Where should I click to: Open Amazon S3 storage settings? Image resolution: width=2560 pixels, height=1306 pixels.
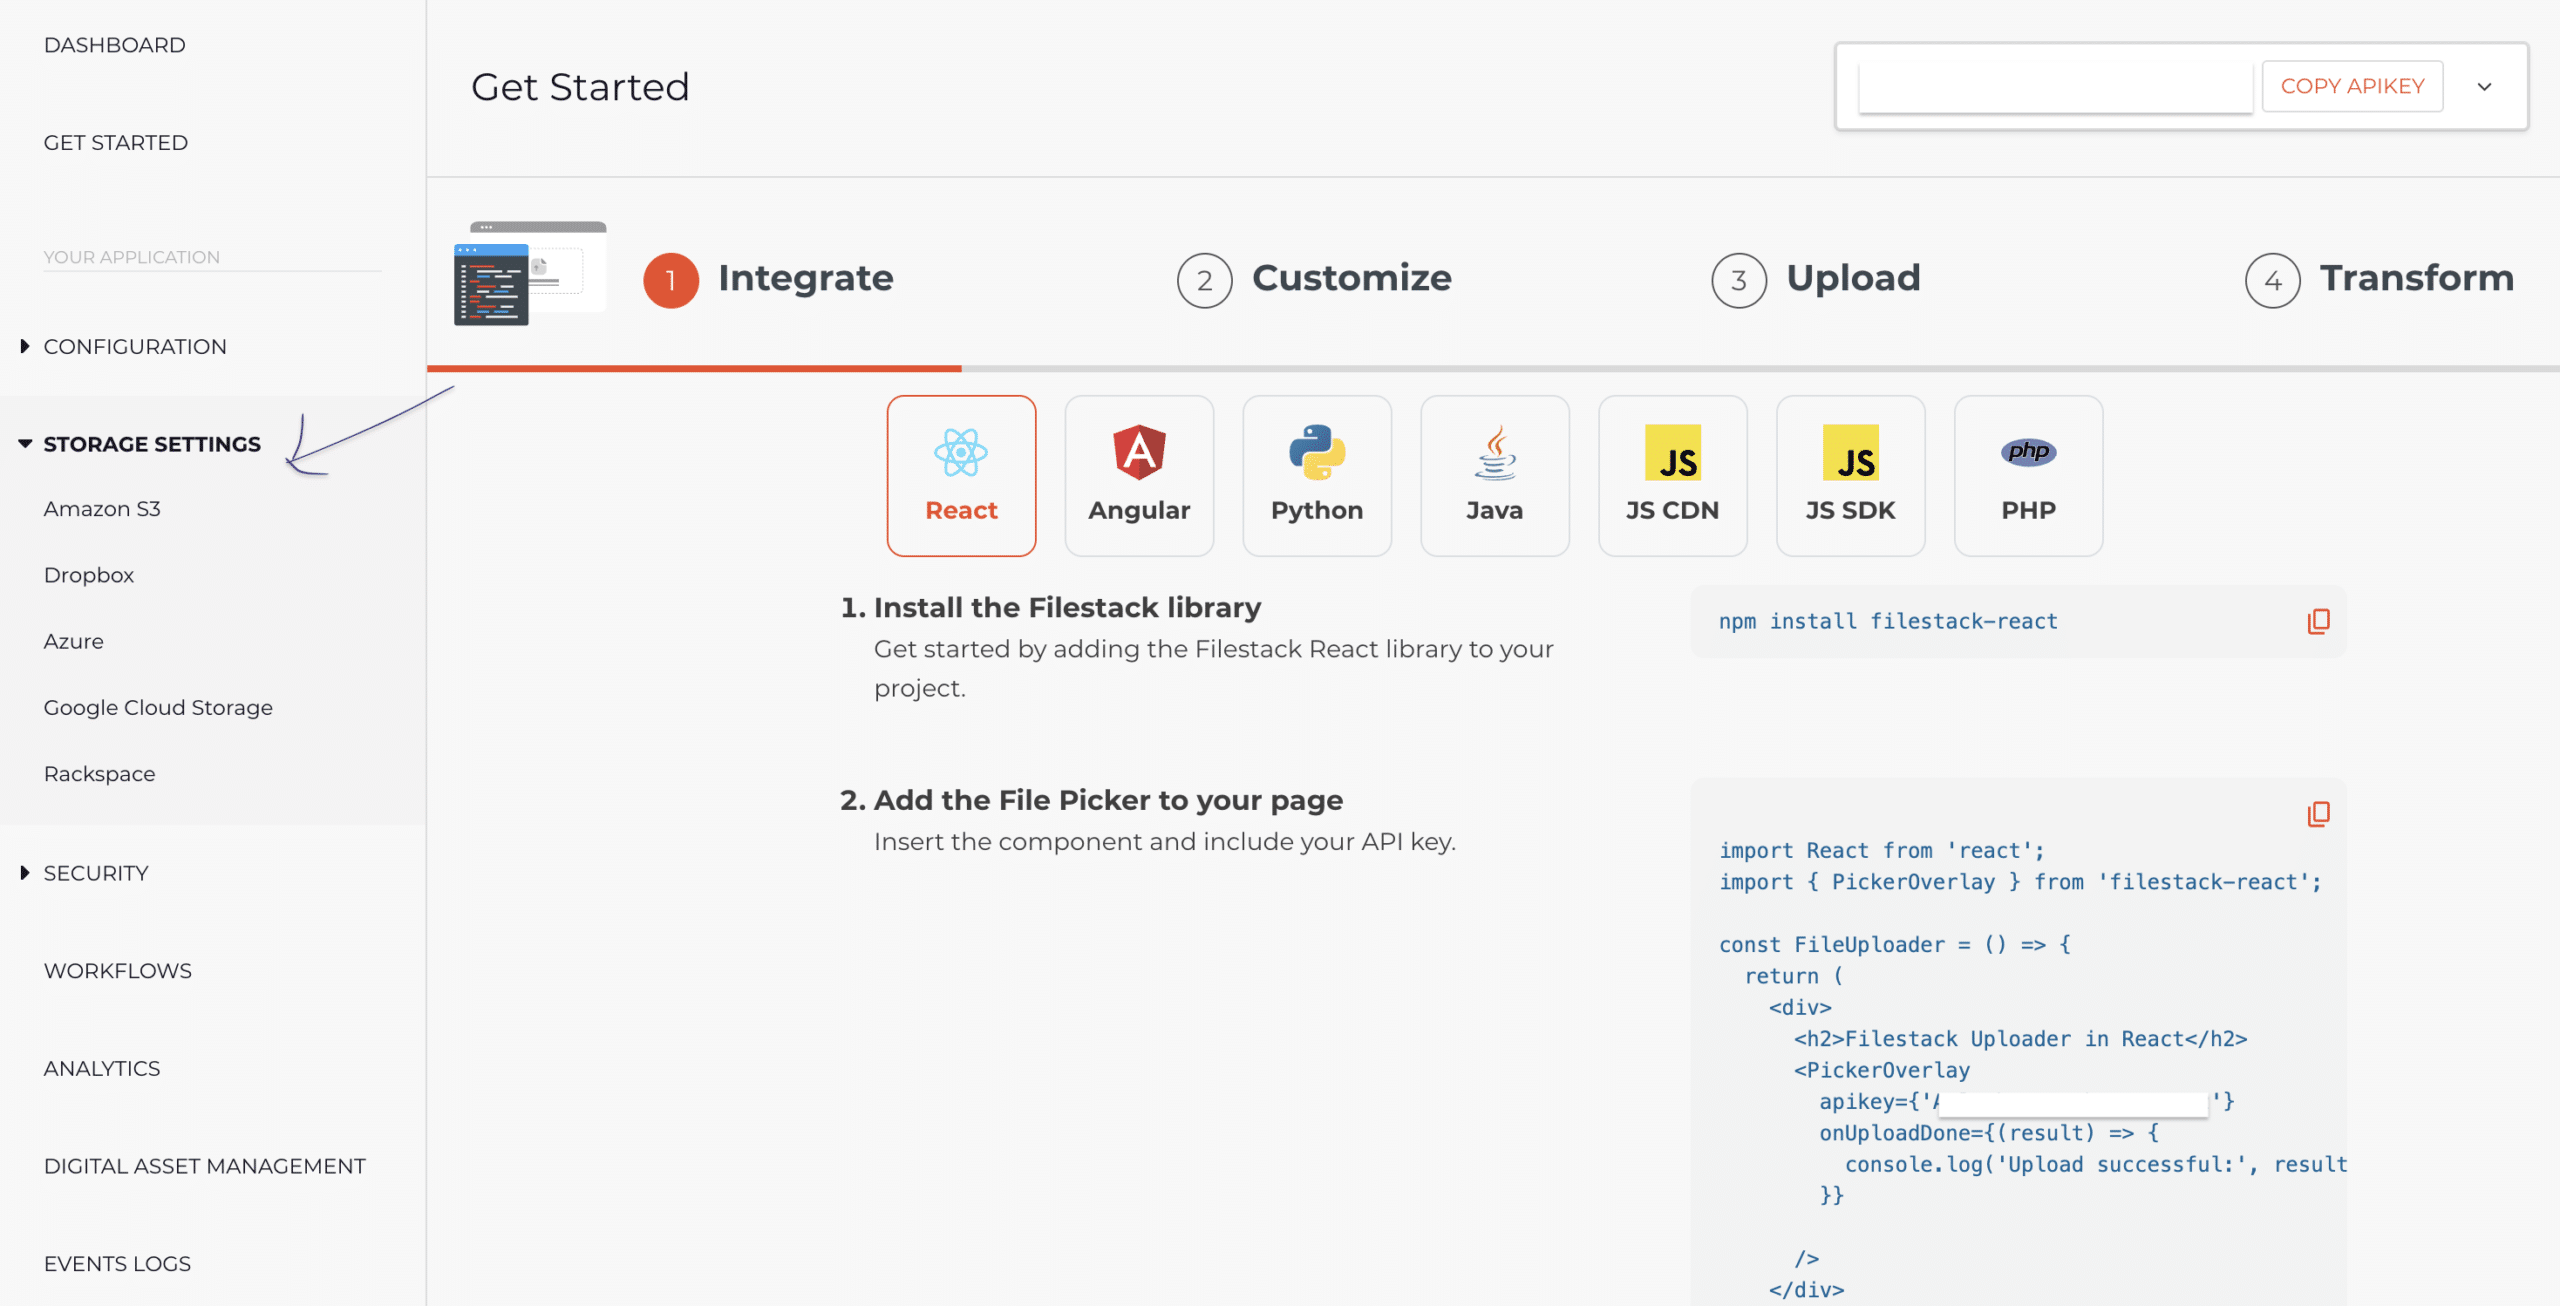pos(102,508)
